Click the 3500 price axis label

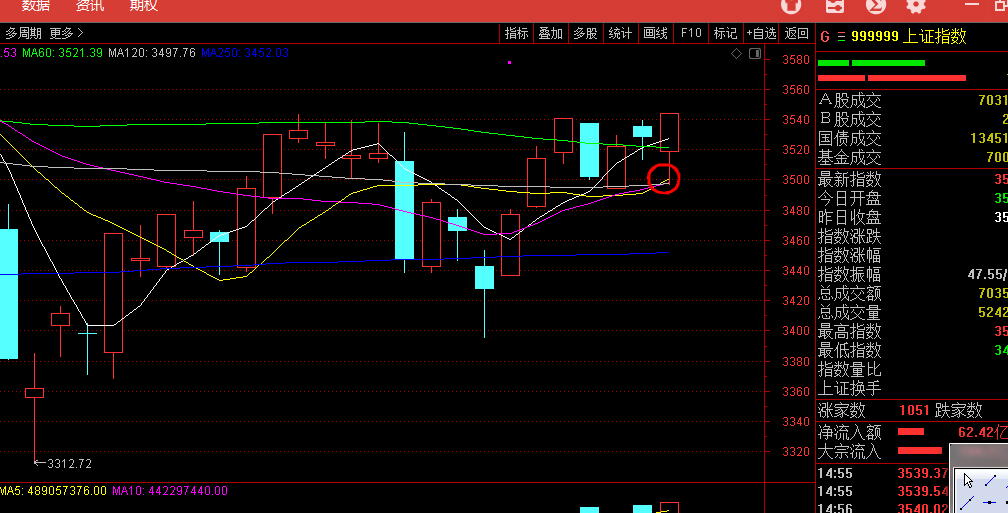pyautogui.click(x=796, y=180)
